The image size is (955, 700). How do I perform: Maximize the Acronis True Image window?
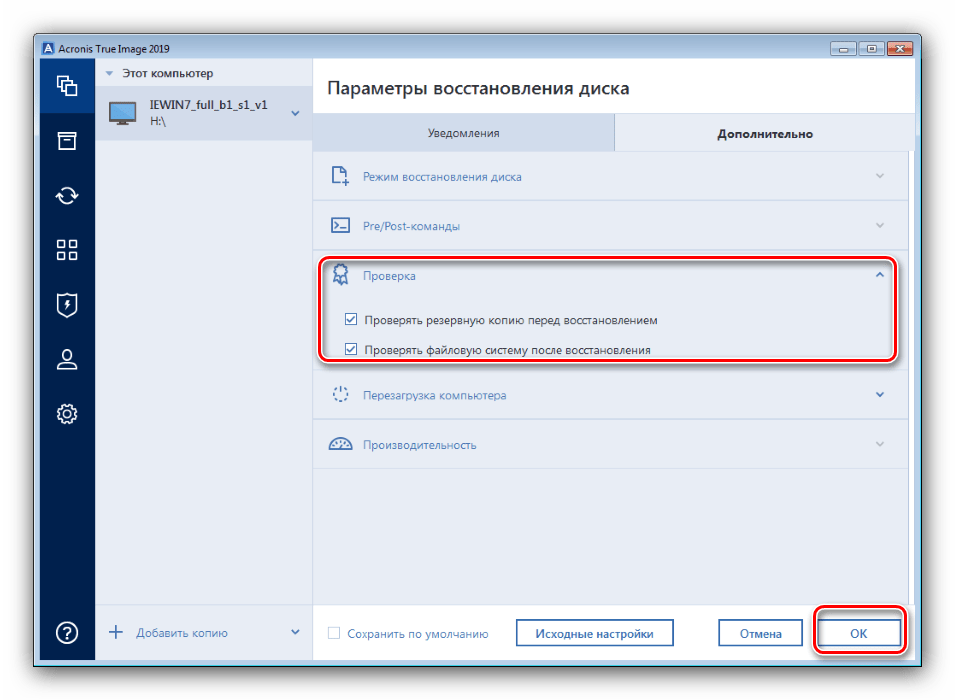point(872,49)
